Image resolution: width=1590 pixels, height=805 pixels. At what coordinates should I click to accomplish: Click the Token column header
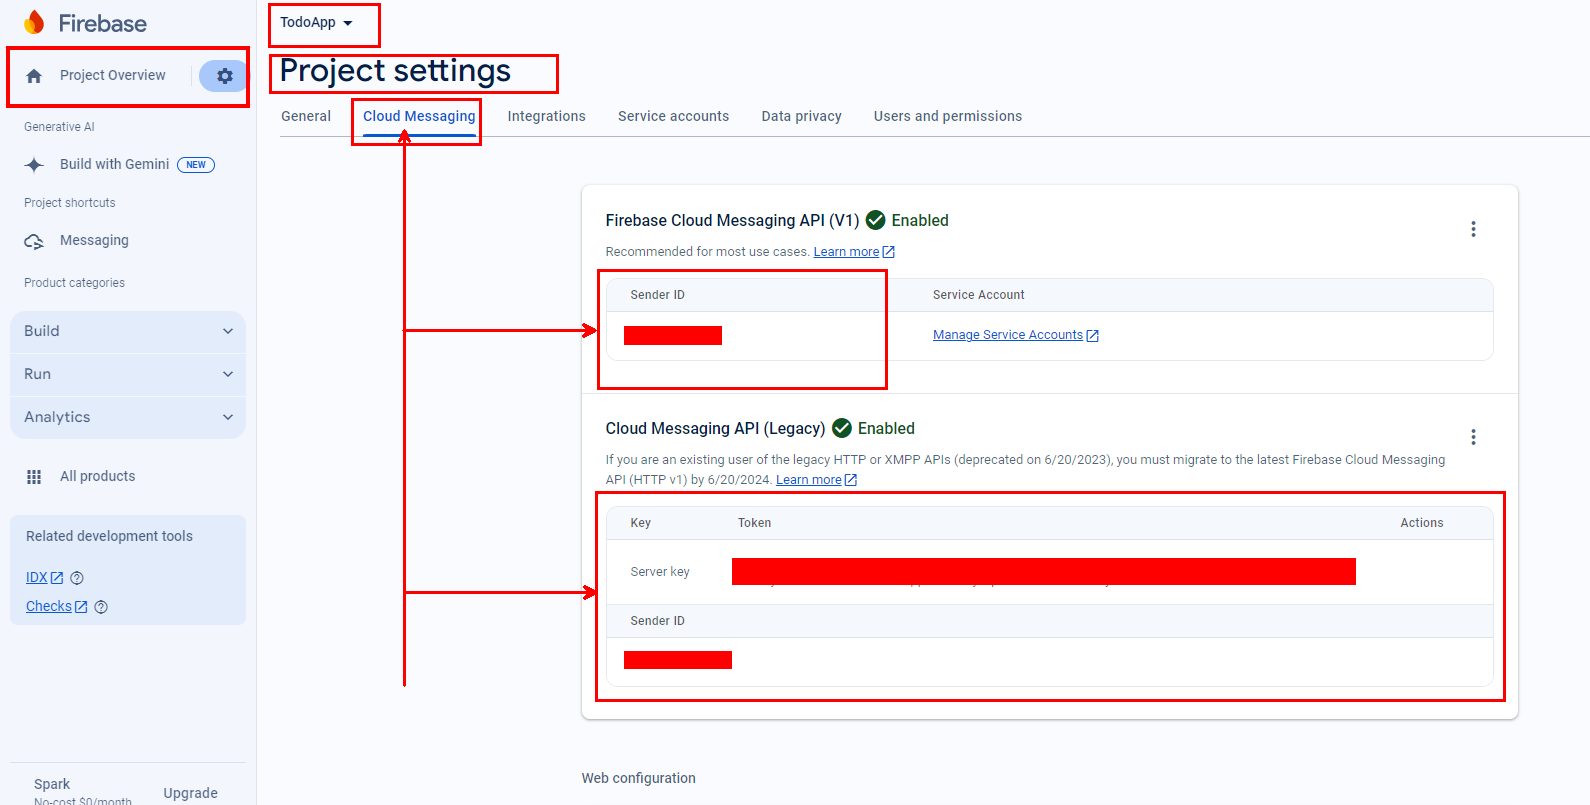pyautogui.click(x=754, y=523)
